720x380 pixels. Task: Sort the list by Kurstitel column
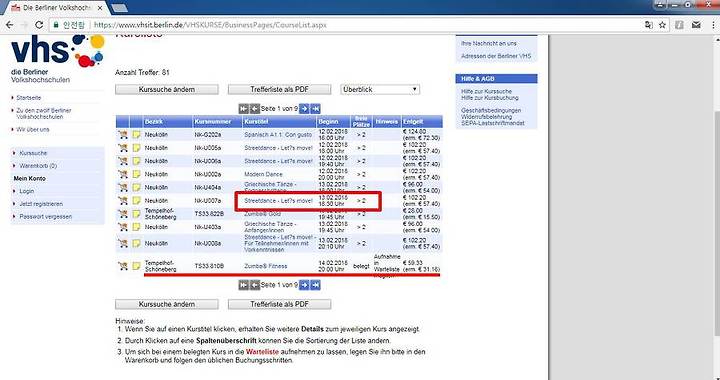(256, 122)
